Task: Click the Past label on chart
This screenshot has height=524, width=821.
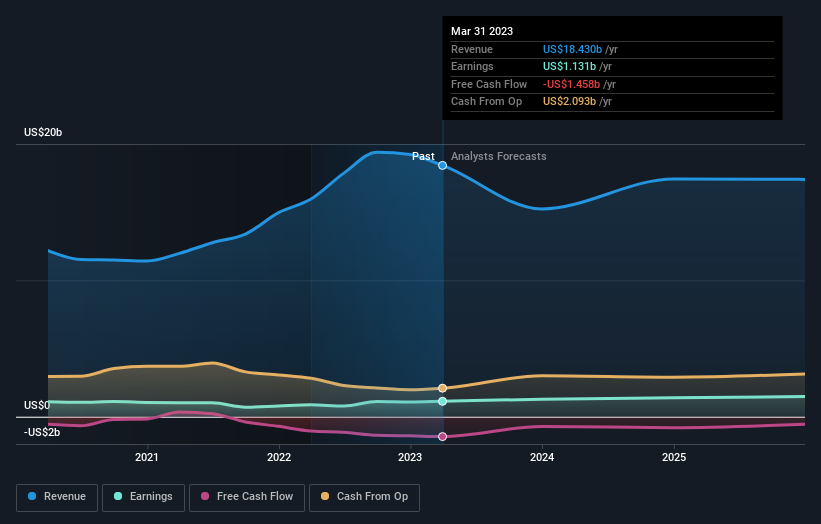Action: [x=423, y=156]
